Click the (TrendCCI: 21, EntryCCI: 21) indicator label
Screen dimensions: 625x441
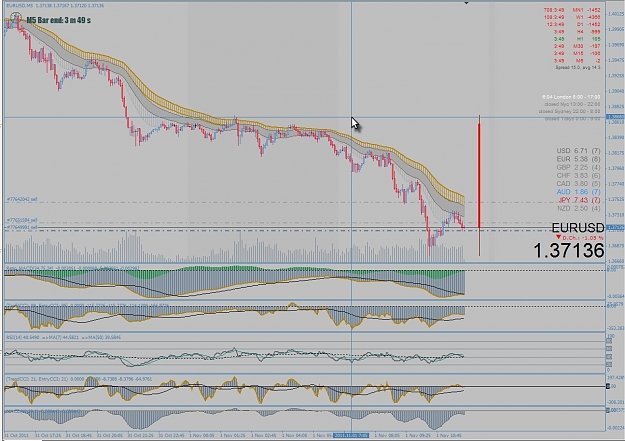coord(79,379)
